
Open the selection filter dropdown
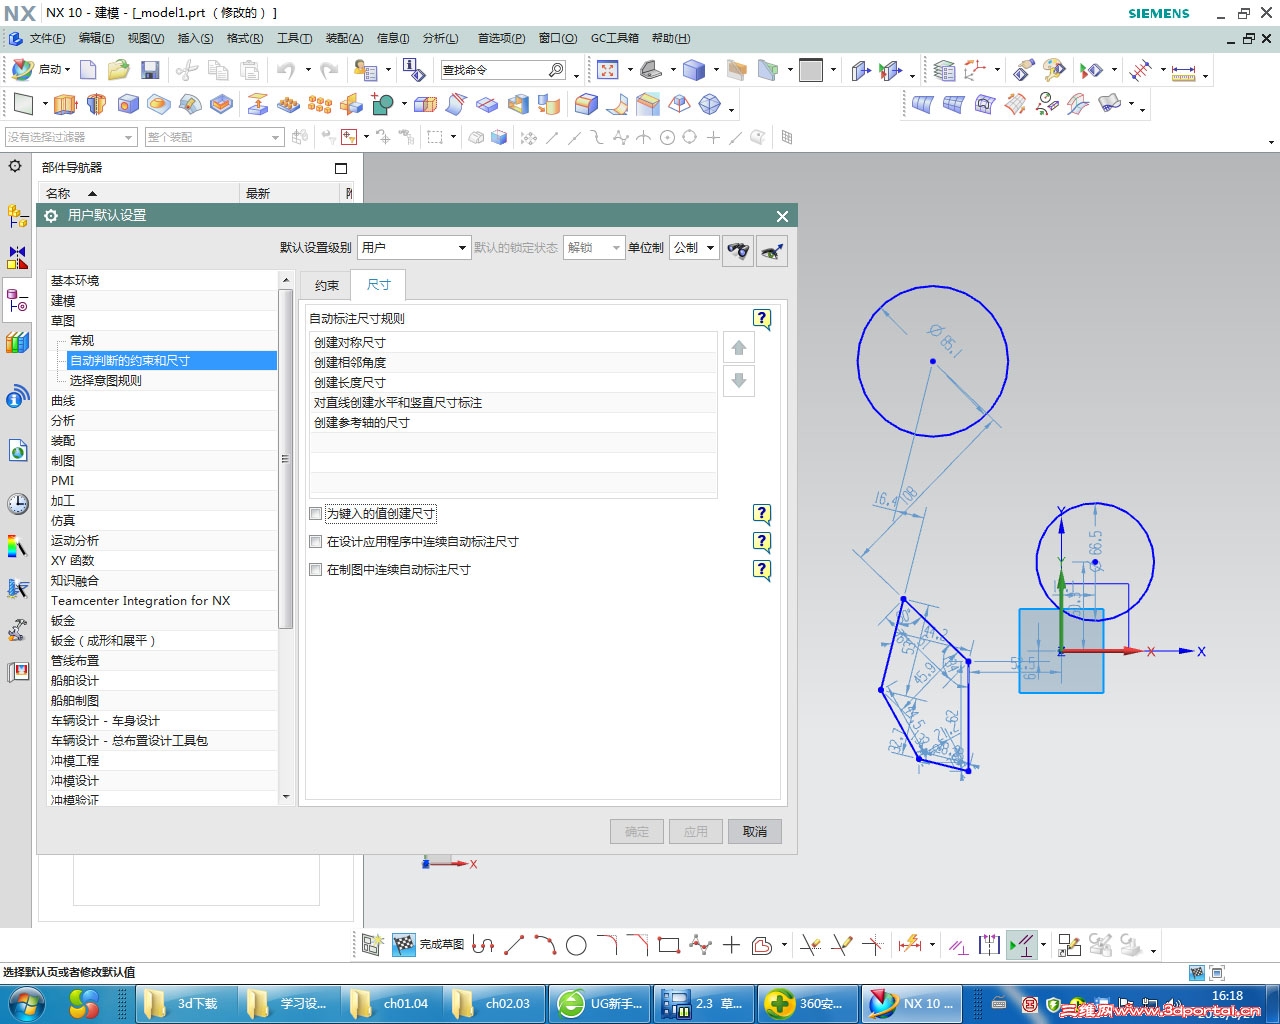[x=70, y=137]
